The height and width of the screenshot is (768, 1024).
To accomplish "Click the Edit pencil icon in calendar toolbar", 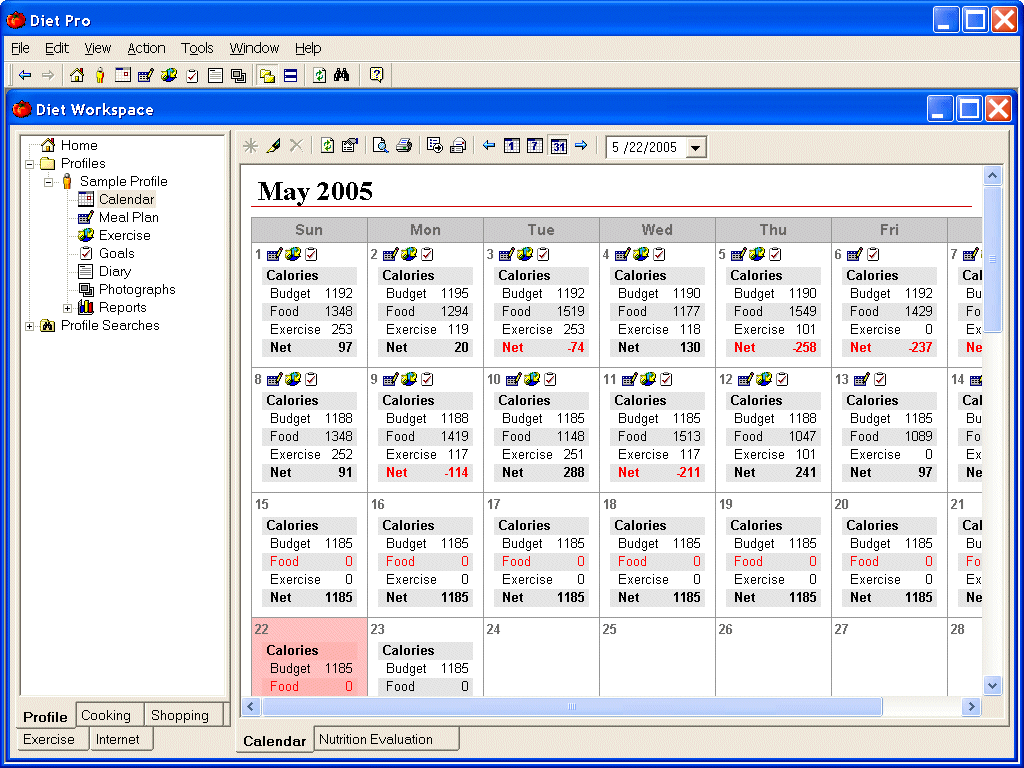I will click(273, 146).
